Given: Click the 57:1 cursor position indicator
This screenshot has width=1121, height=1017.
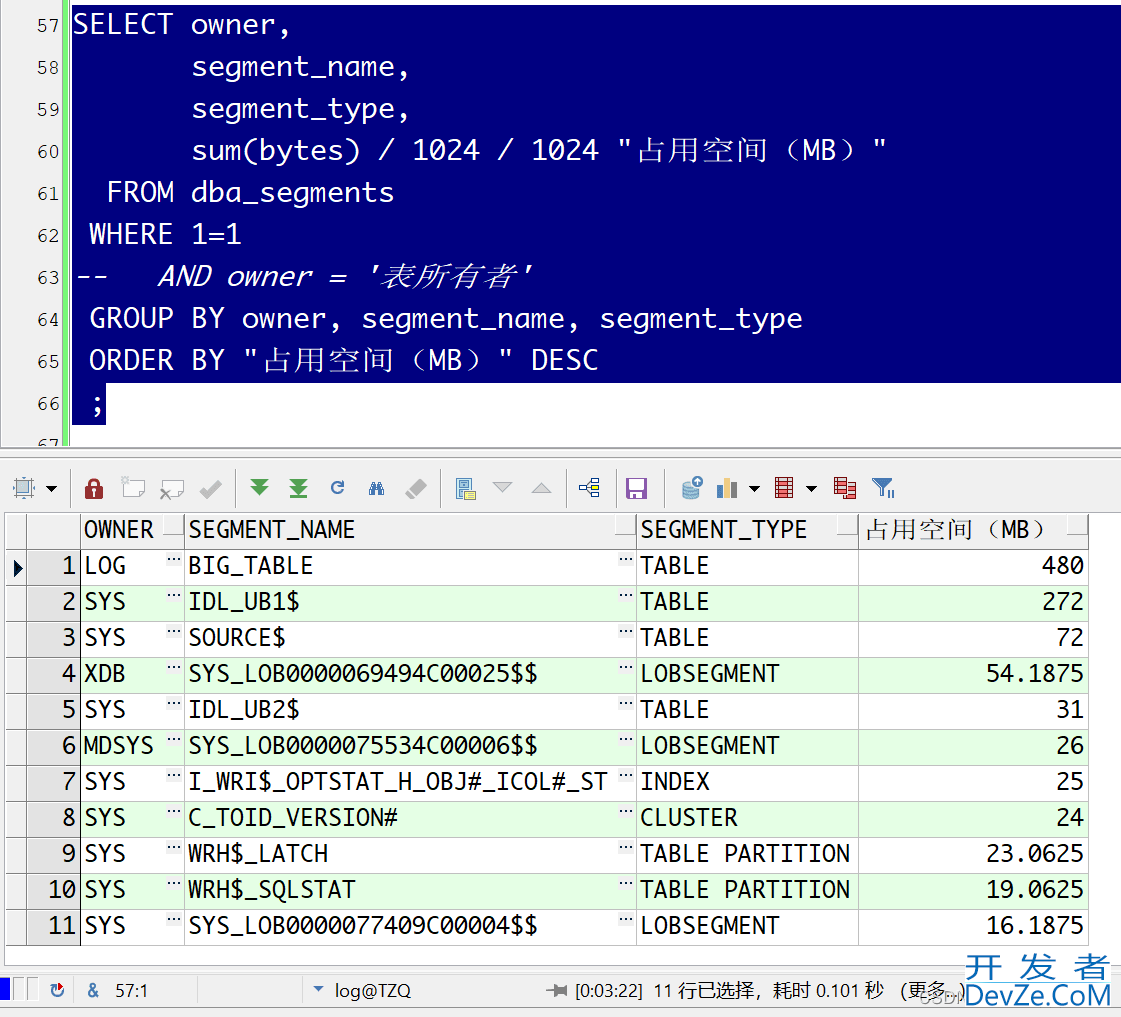Looking at the screenshot, I should tap(131, 991).
